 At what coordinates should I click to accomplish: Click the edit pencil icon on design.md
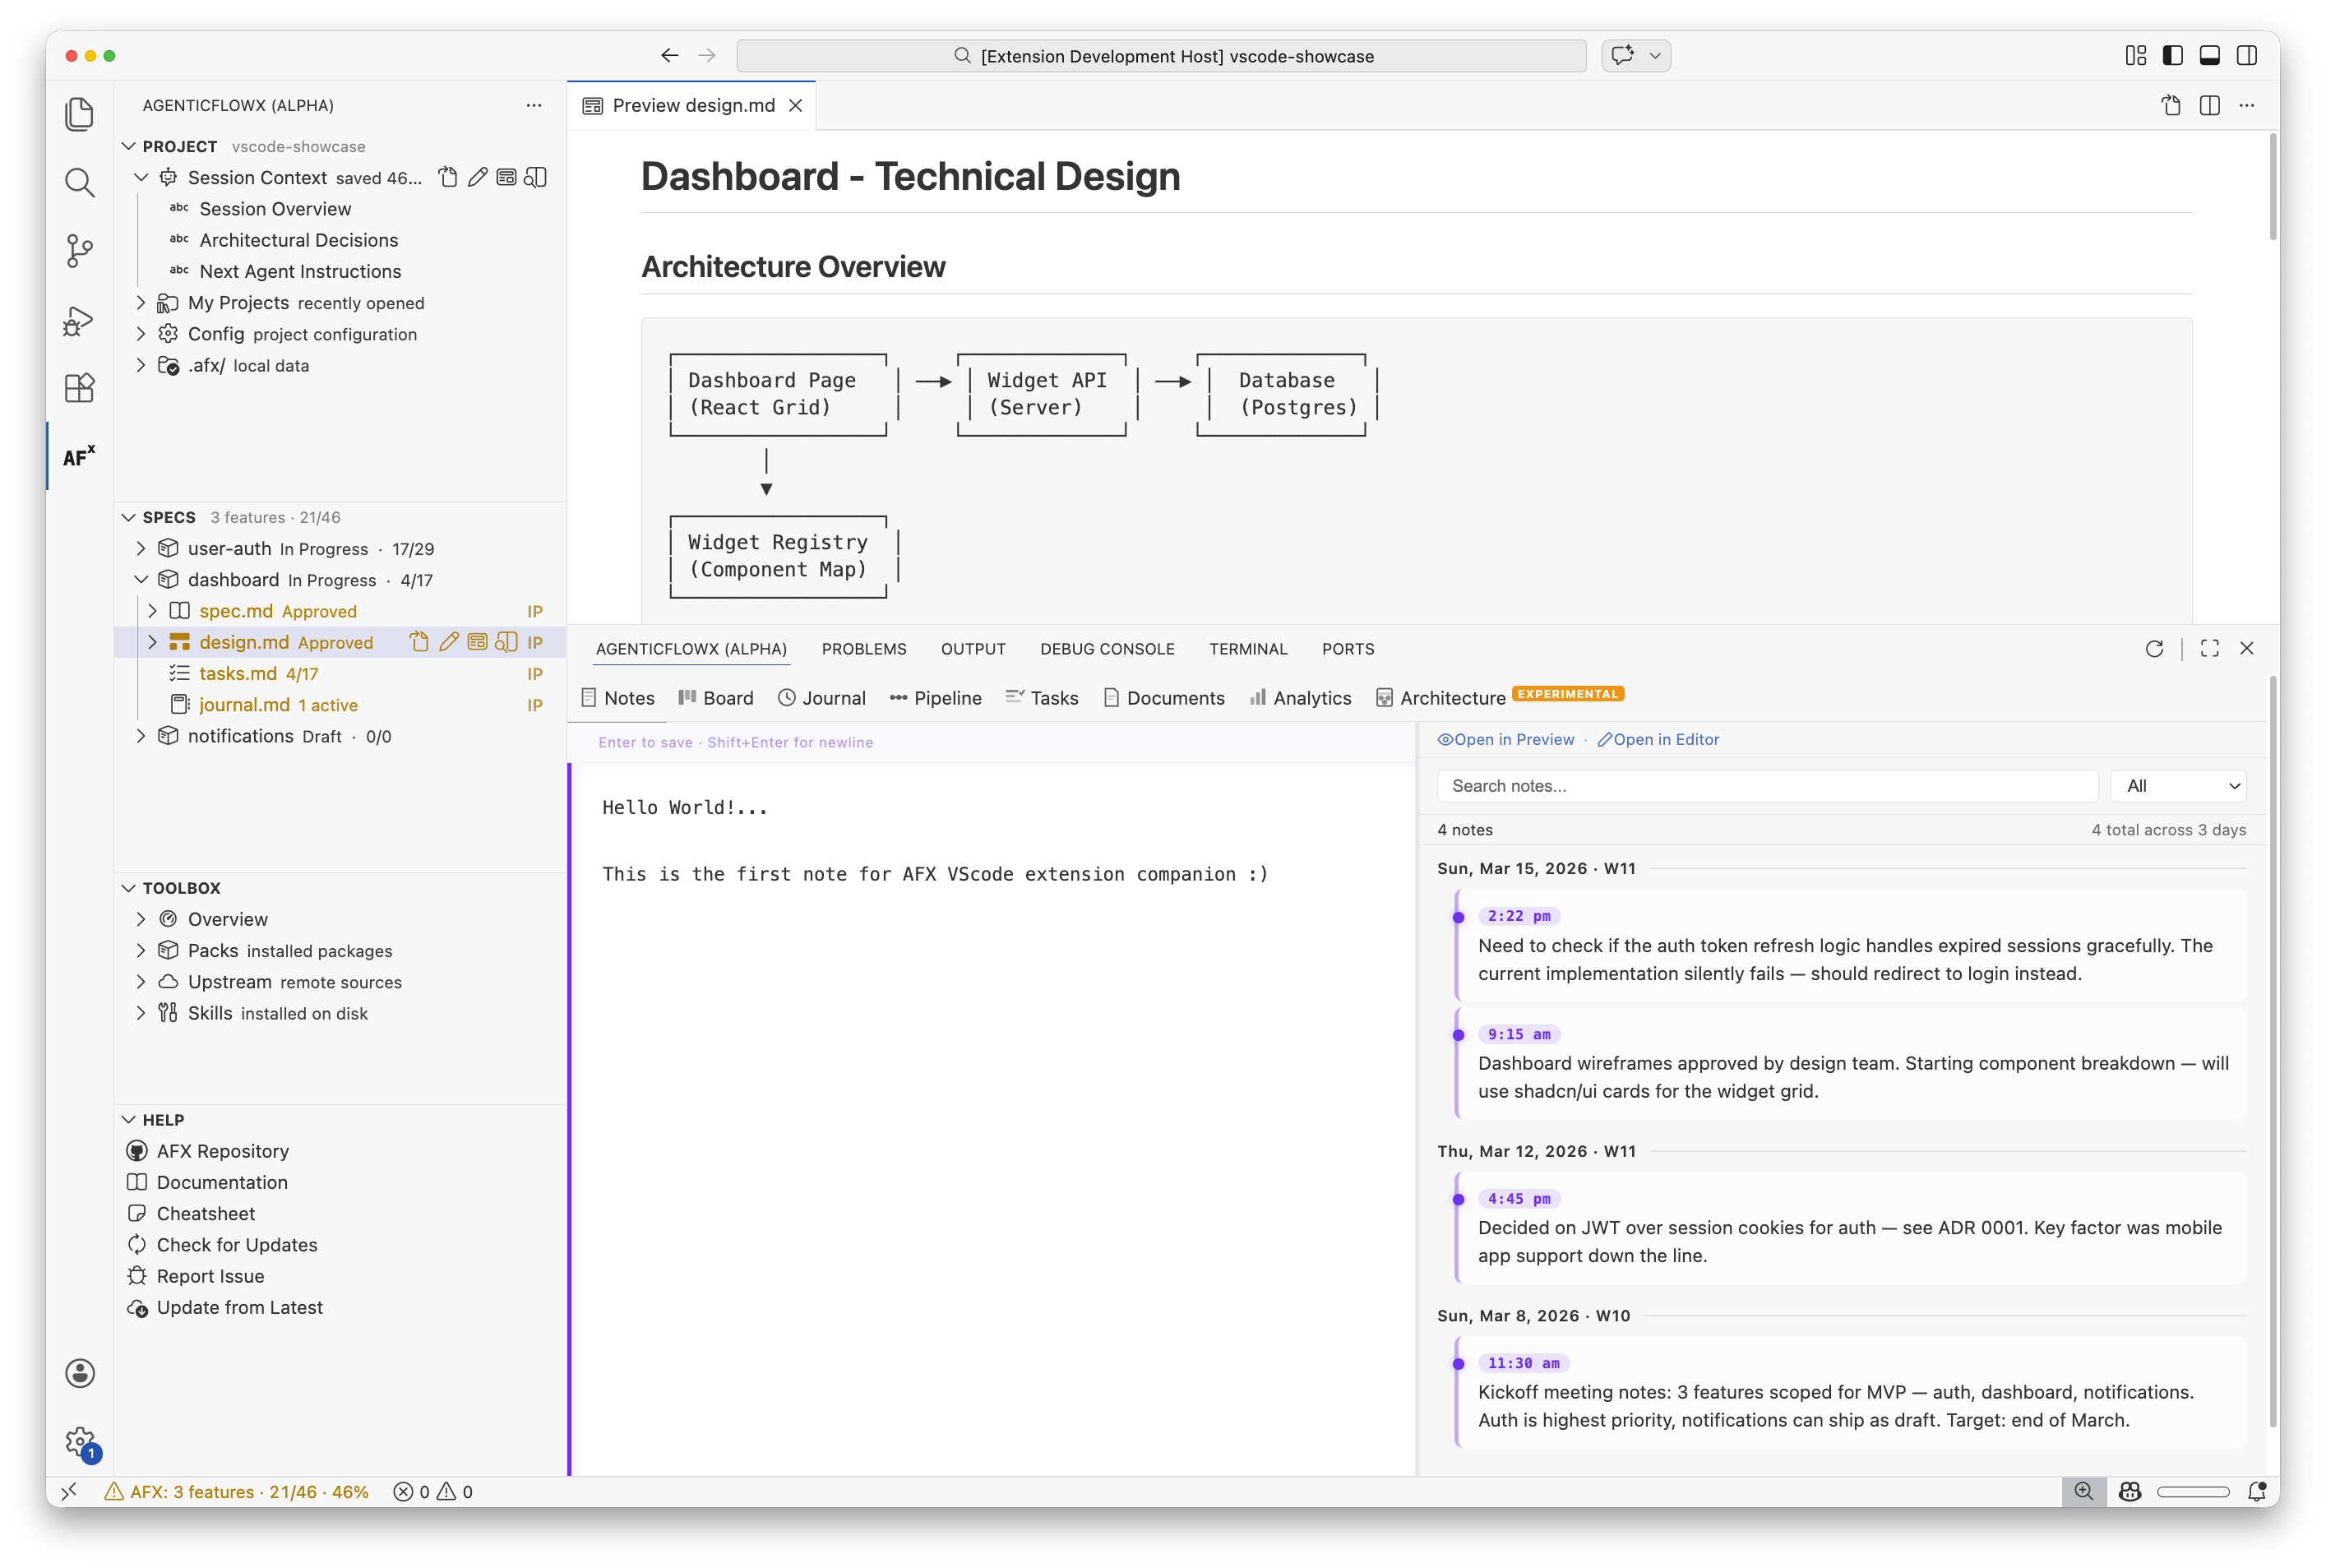449,642
